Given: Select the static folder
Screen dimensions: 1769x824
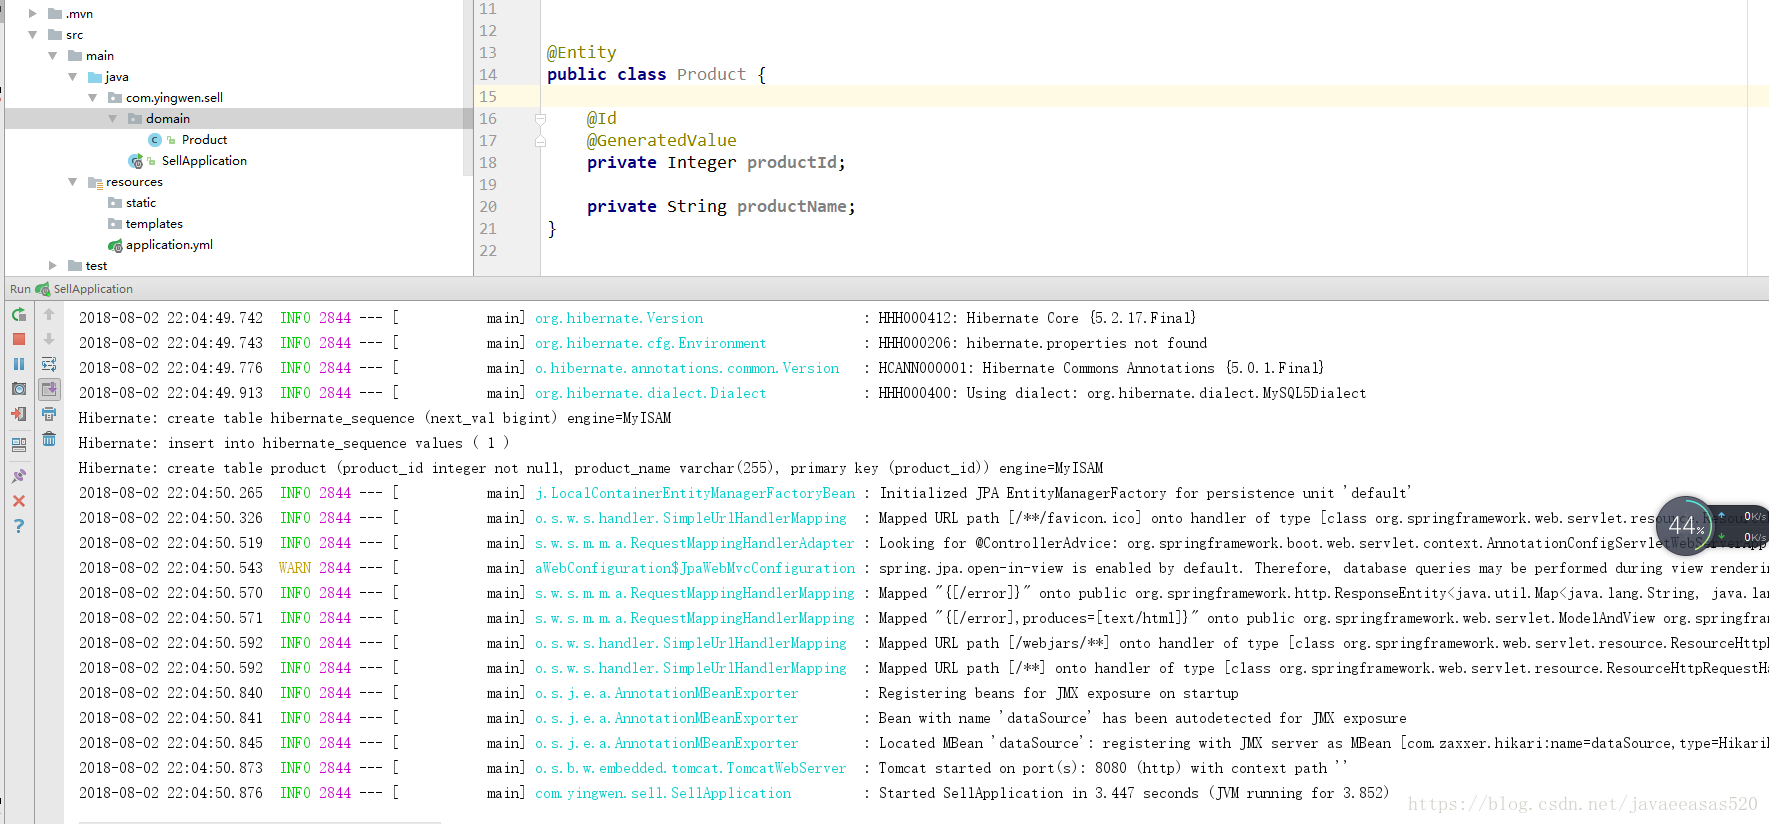Looking at the screenshot, I should 141,203.
